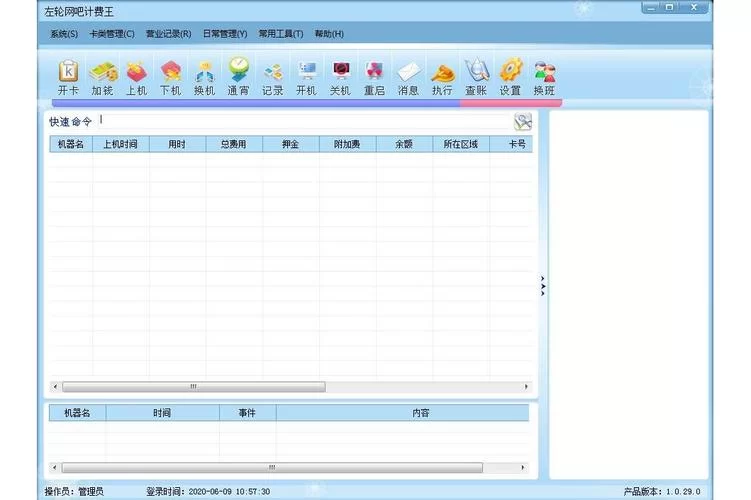Click the 内容 column header in event log
Screen dimensions: 751x500
[x=402, y=413]
